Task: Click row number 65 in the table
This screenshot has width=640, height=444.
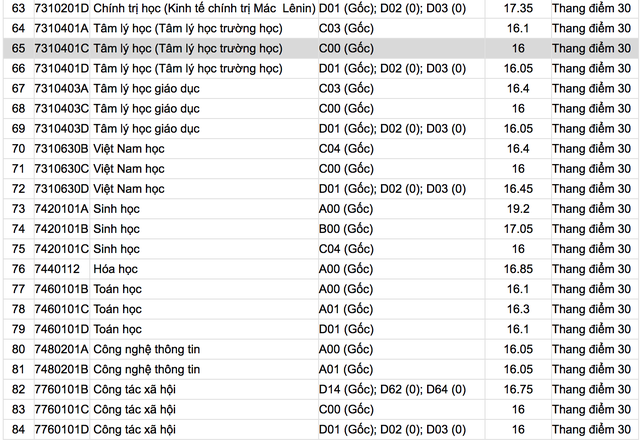Action: 18,48
